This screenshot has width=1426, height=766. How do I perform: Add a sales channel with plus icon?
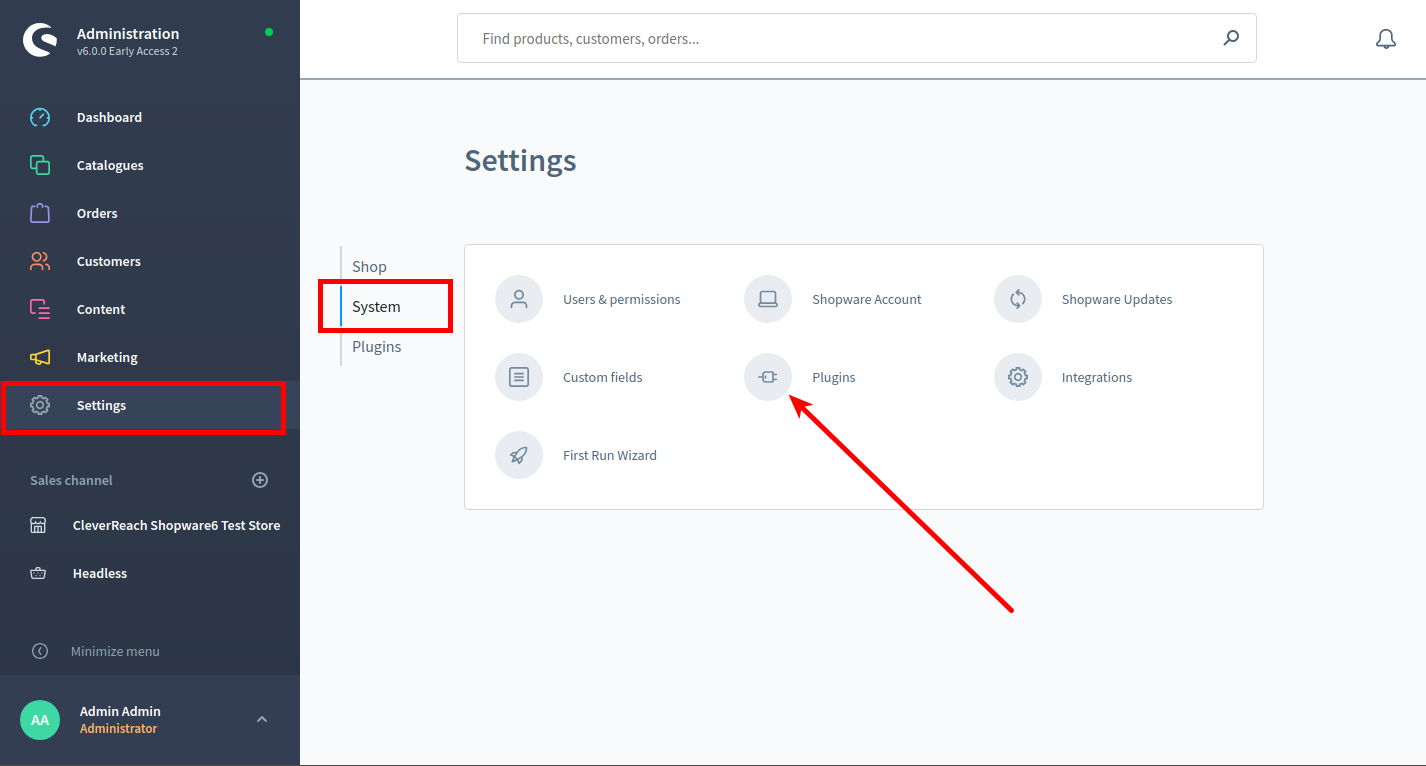260,480
